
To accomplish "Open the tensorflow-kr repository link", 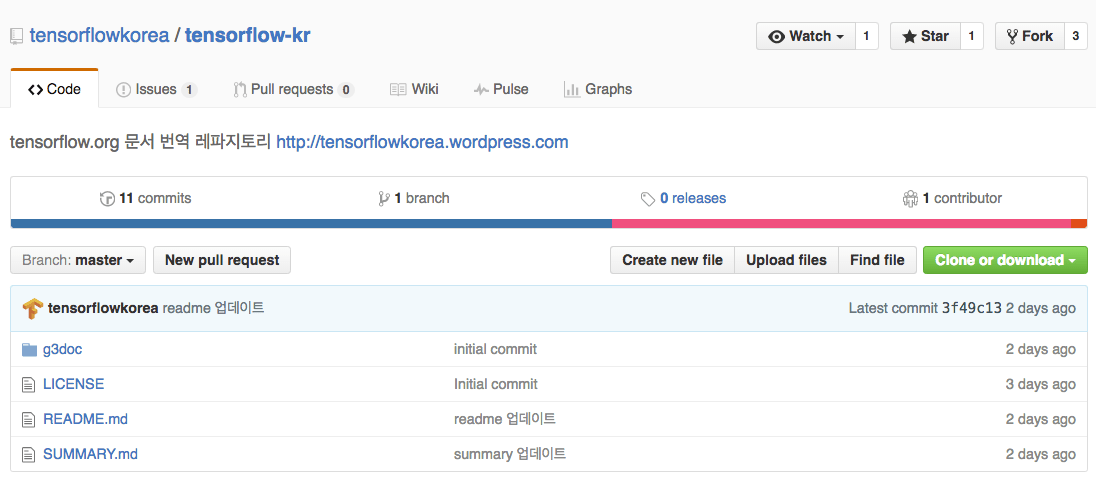I will point(247,36).
